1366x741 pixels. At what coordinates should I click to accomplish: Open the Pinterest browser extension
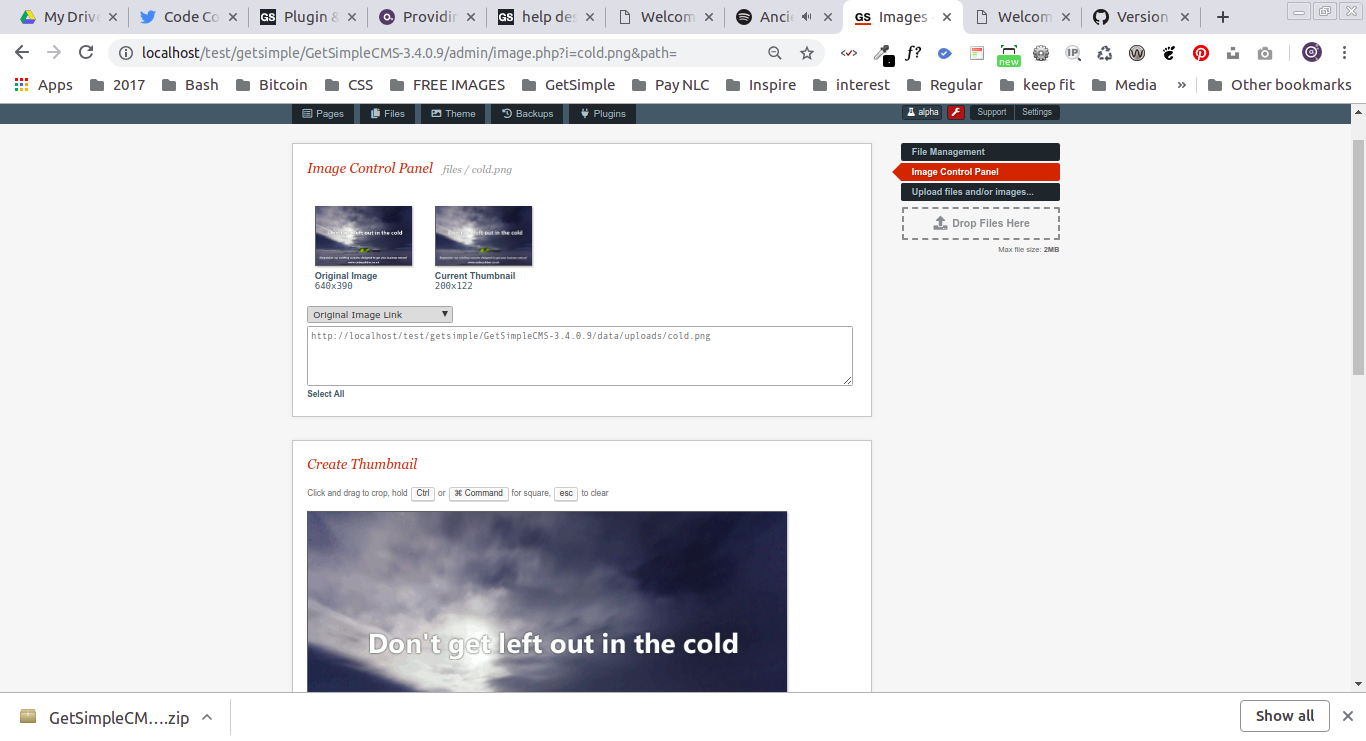click(x=1201, y=52)
